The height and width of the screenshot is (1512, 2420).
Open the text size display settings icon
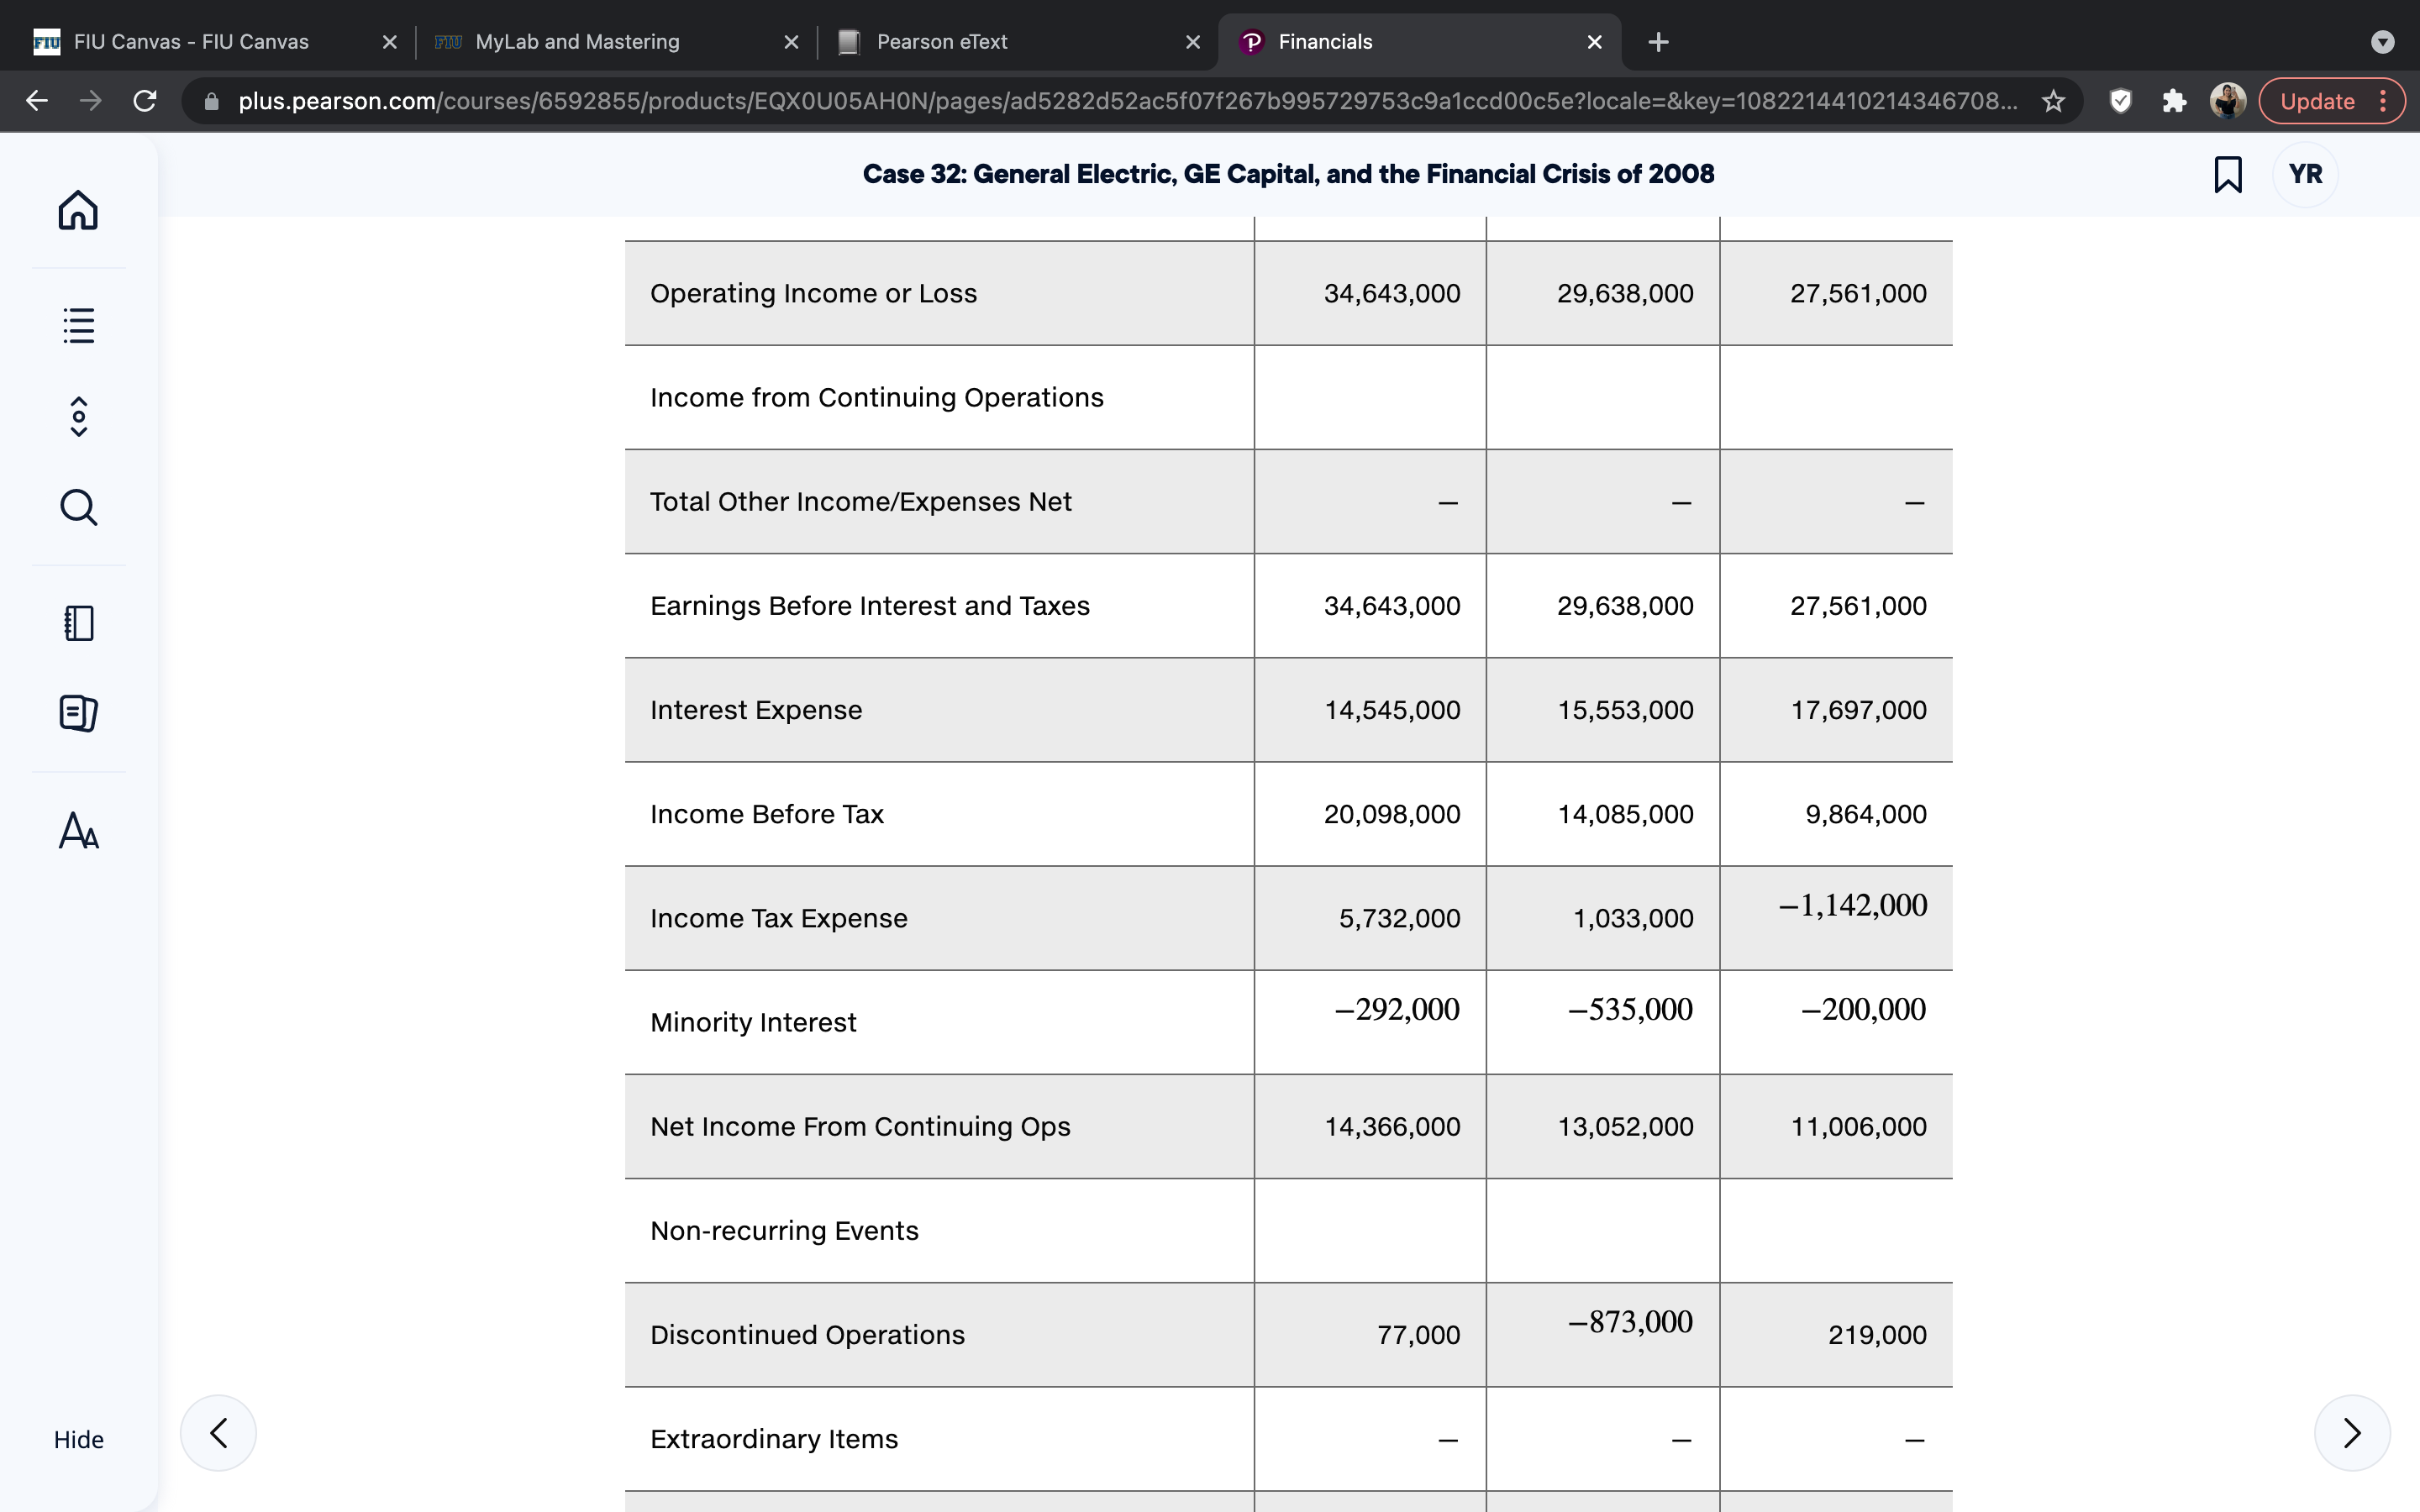tap(78, 830)
